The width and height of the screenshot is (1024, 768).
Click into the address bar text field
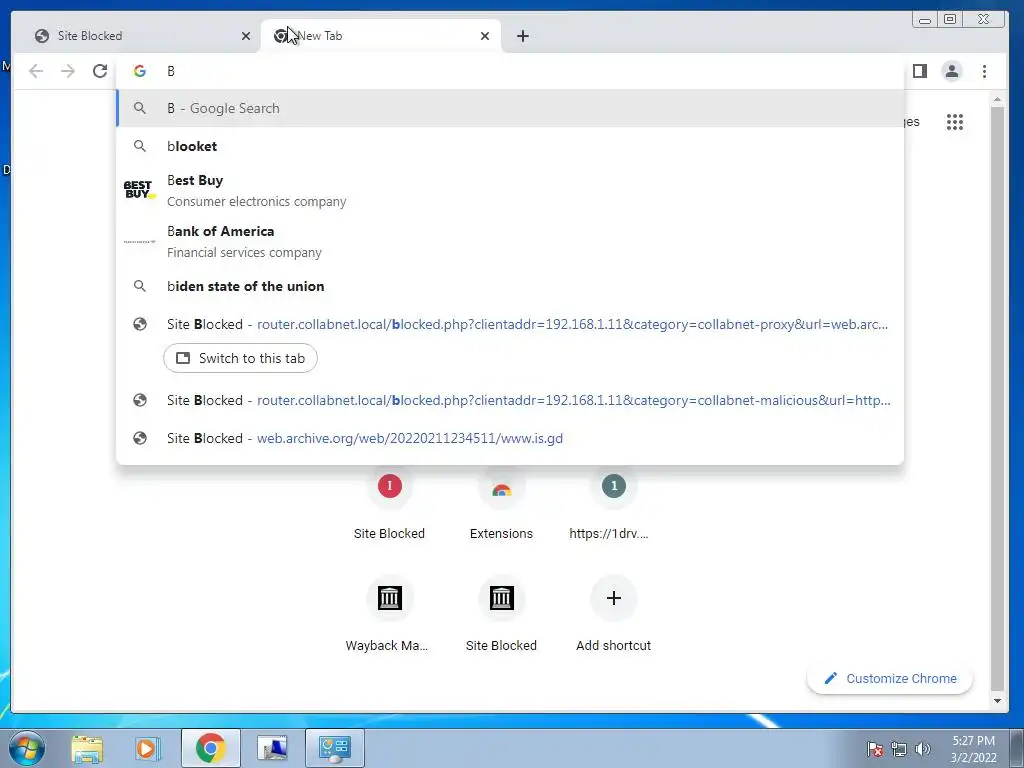tap(509, 71)
